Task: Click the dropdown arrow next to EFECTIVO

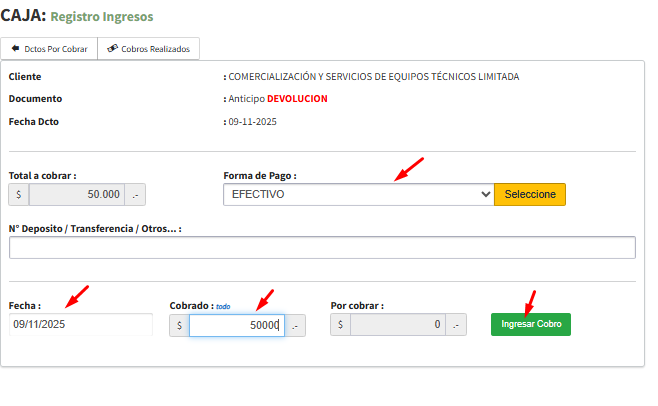Action: click(x=485, y=194)
